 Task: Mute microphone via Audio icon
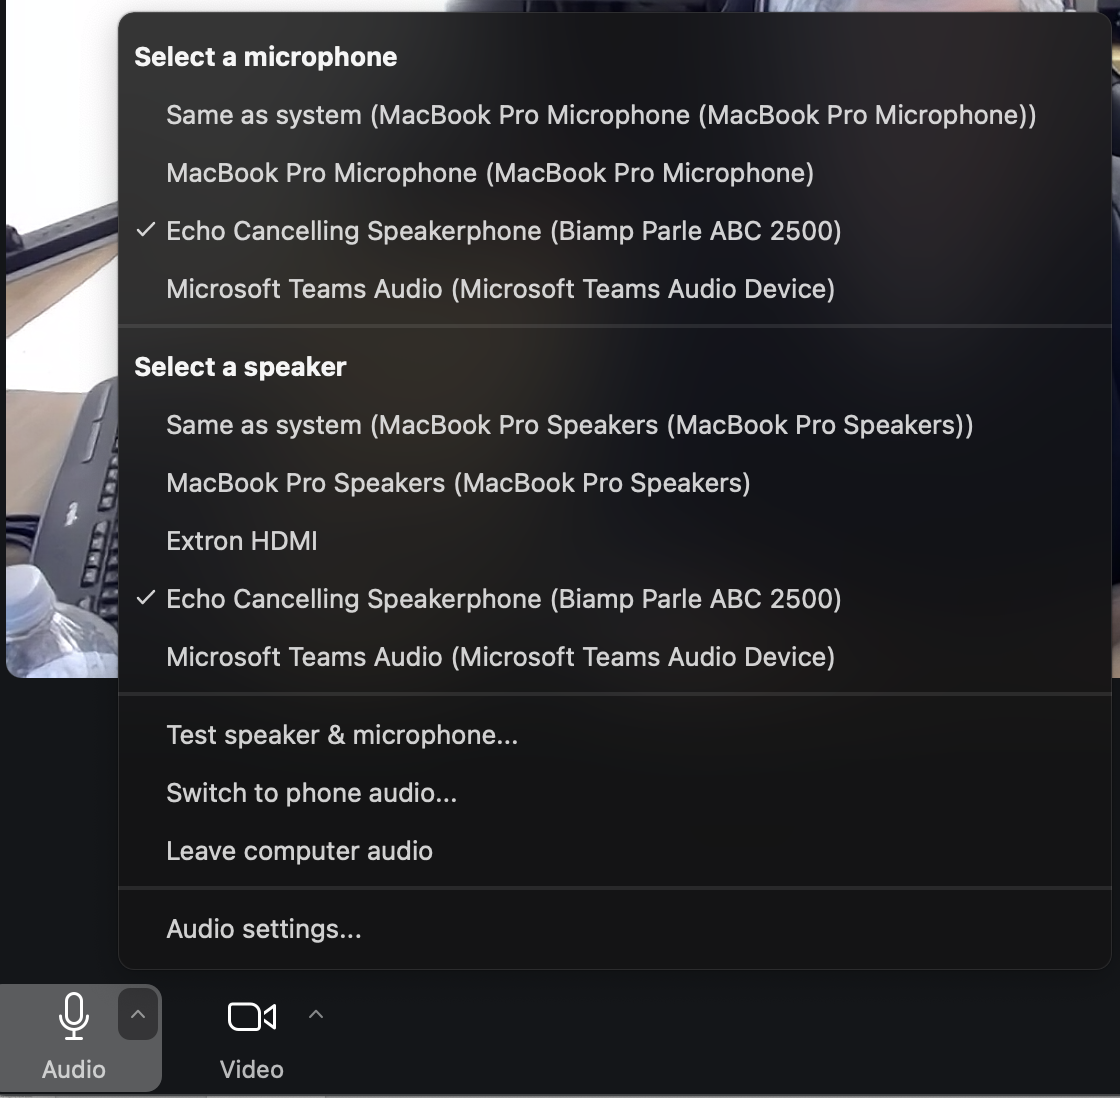point(74,1015)
